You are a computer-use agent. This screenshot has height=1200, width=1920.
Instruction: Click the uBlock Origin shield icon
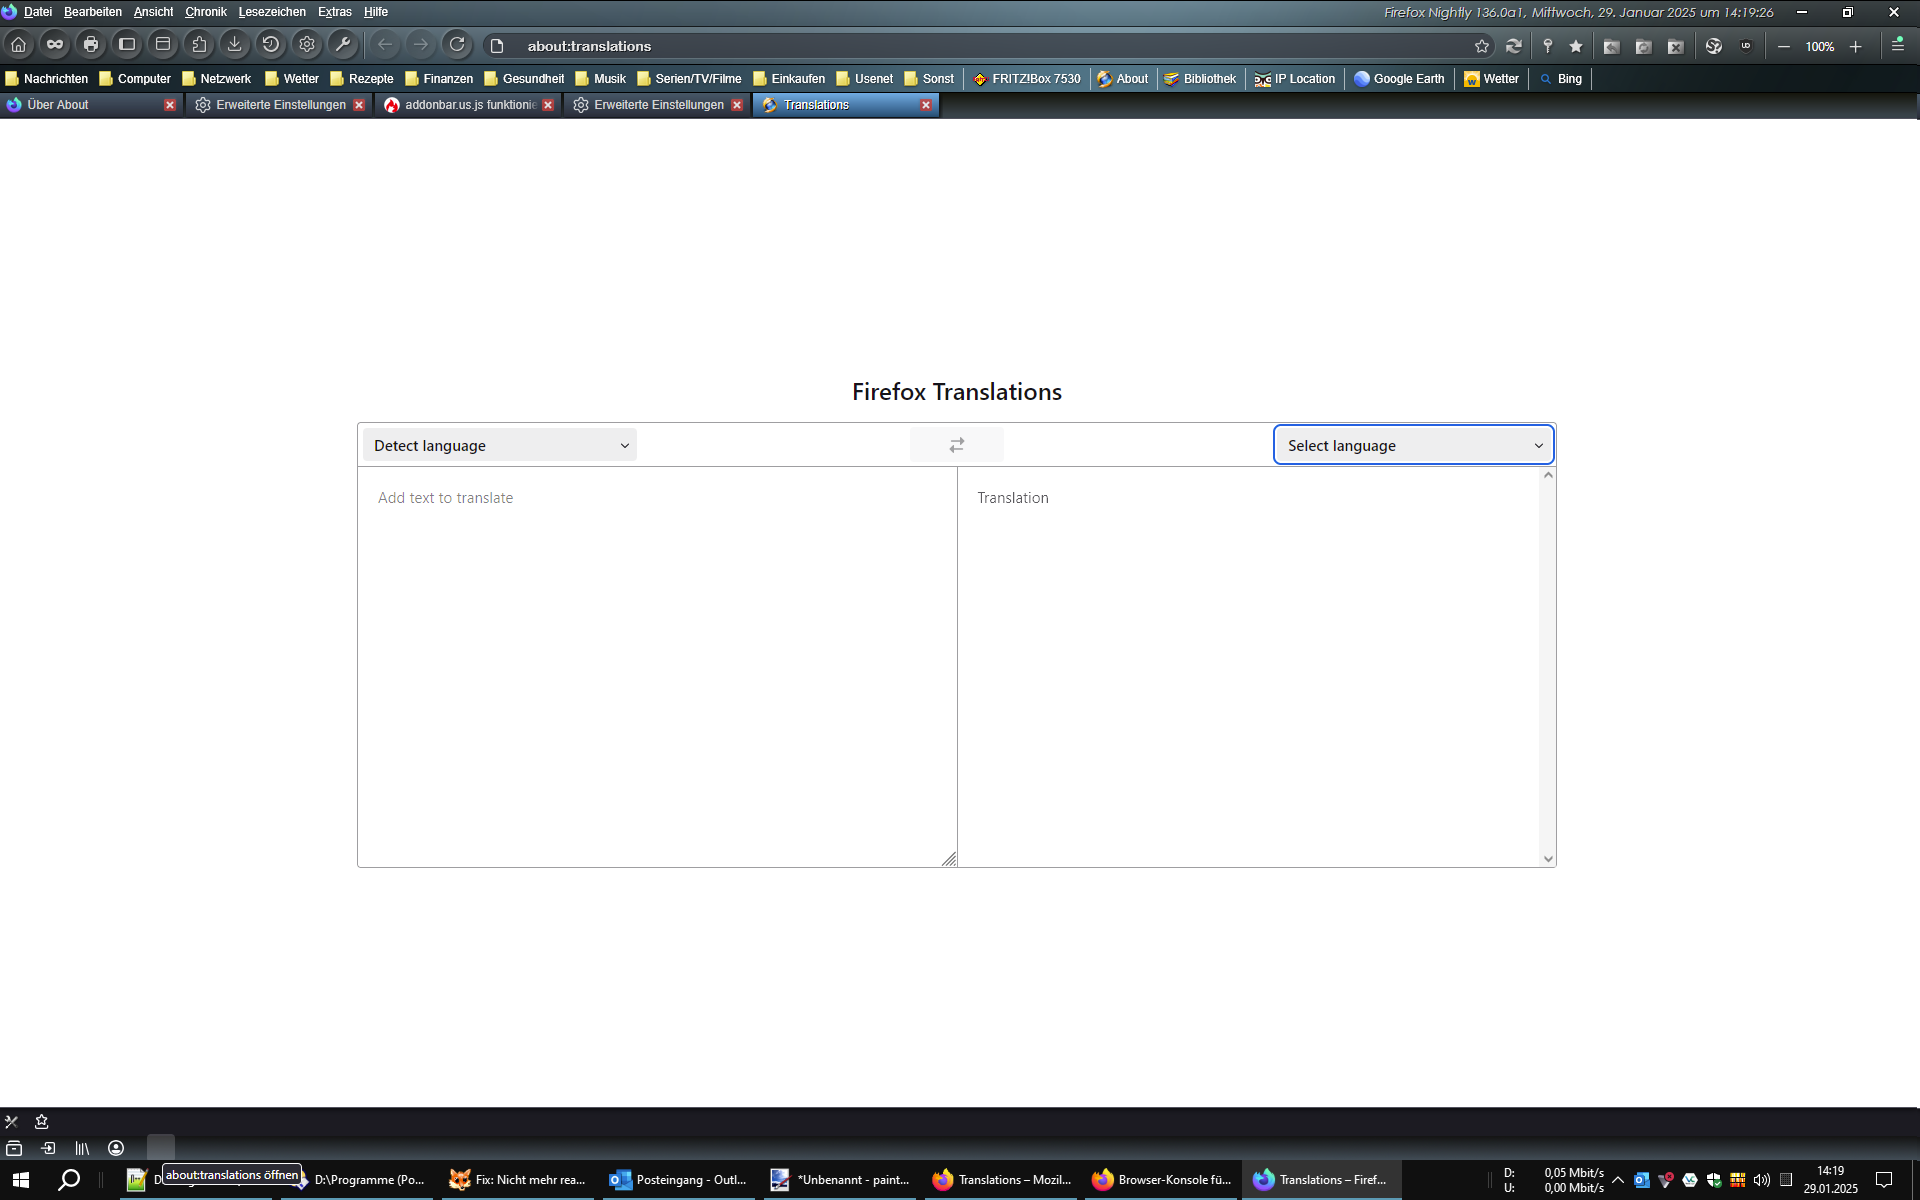coord(1746,46)
